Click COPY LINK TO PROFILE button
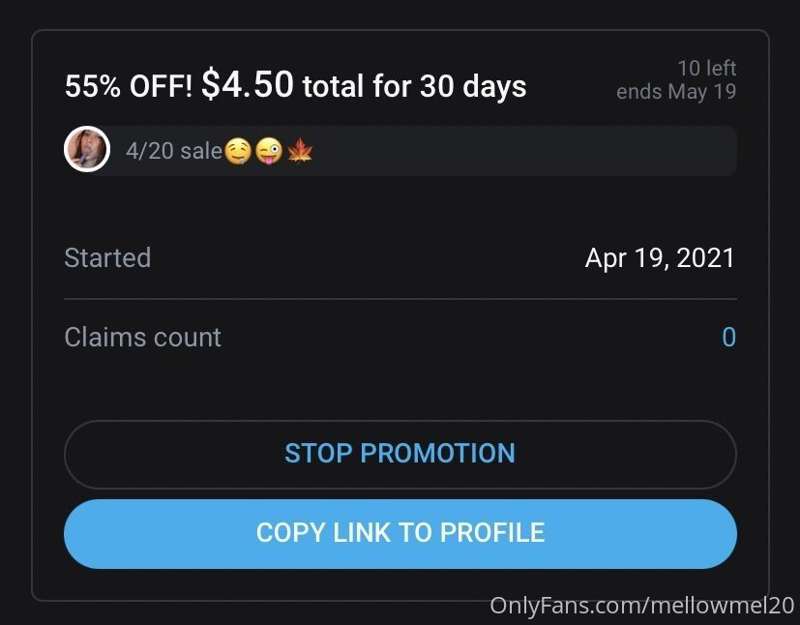Screen dimensions: 800x625 click(x=400, y=534)
